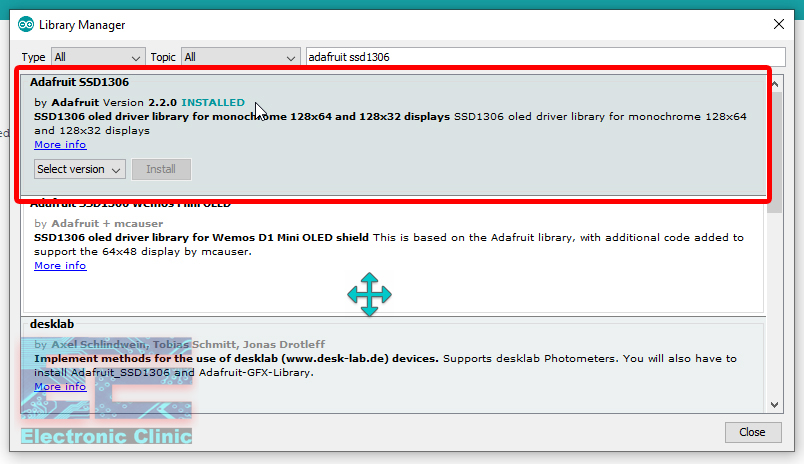Click the Install button for Adafruit SSD1306

point(161,169)
